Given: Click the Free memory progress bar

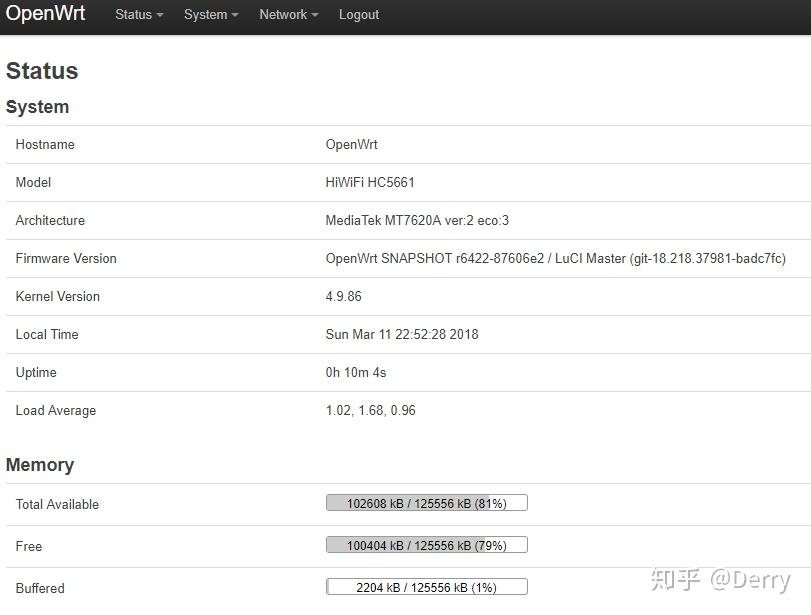Looking at the screenshot, I should (x=427, y=544).
